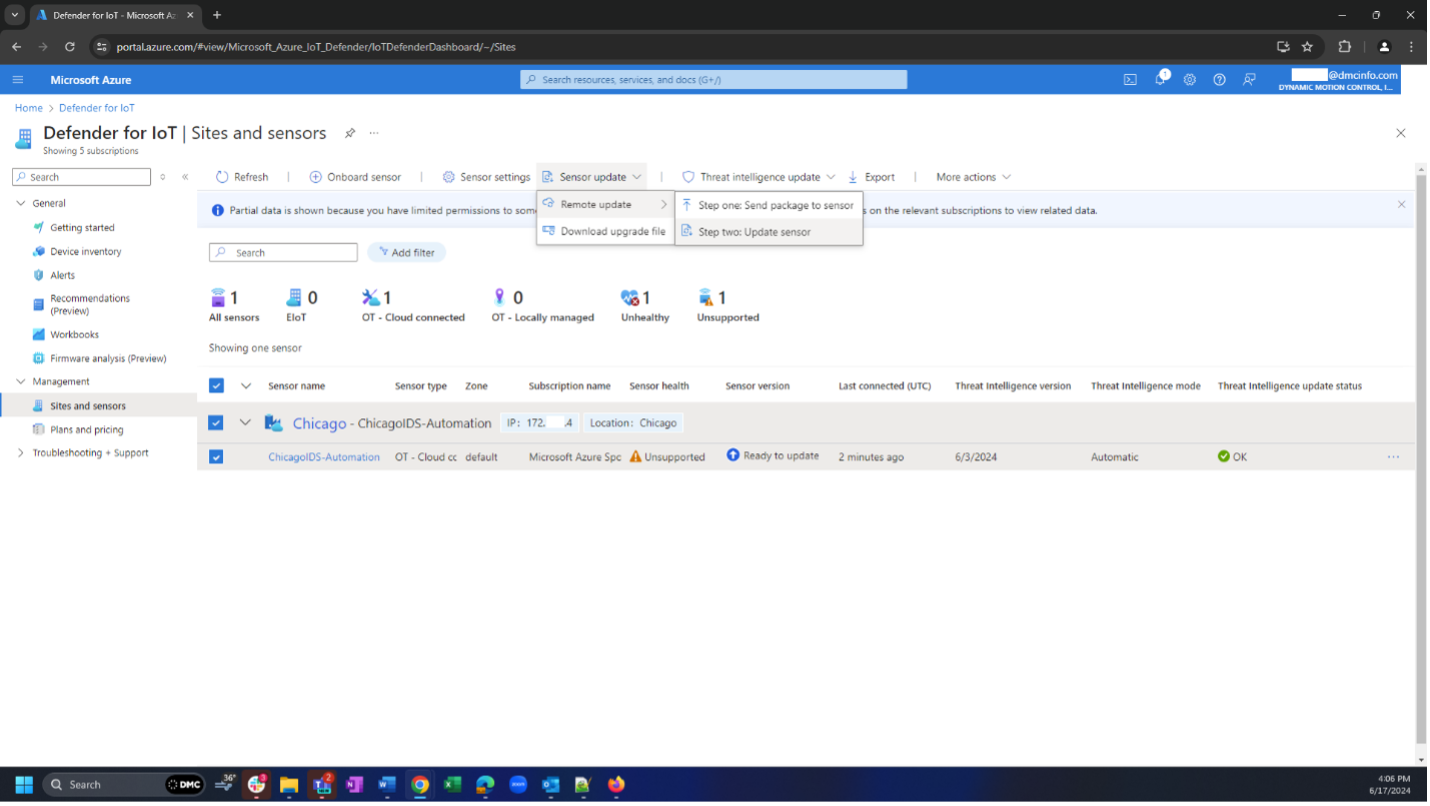Click the sidebar Search field
Image resolution: width=1430 pixels, height=806 pixels.
pyautogui.click(x=81, y=177)
